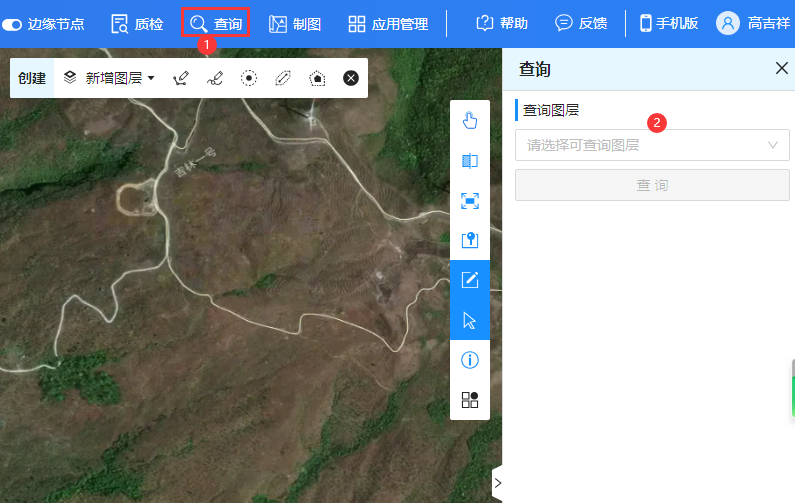Collapse the side panel using arrow
The height and width of the screenshot is (503, 795).
pos(497,483)
